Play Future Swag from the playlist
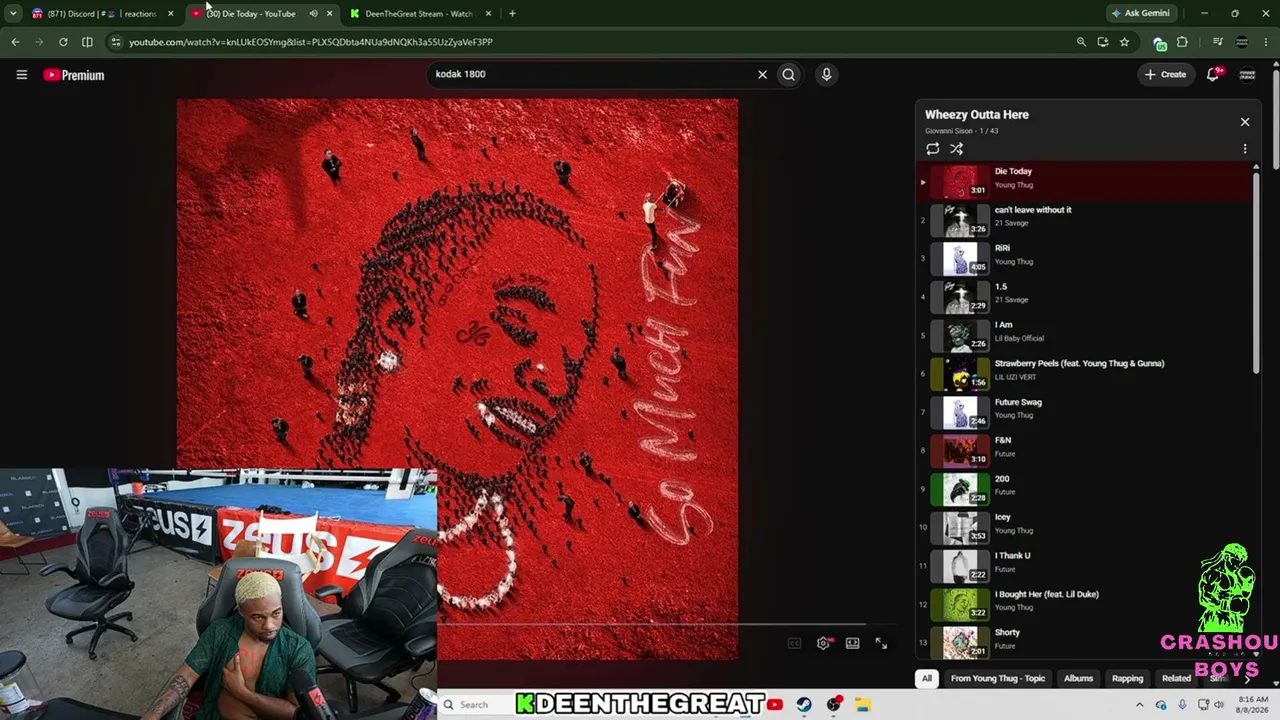 pyautogui.click(x=1085, y=412)
